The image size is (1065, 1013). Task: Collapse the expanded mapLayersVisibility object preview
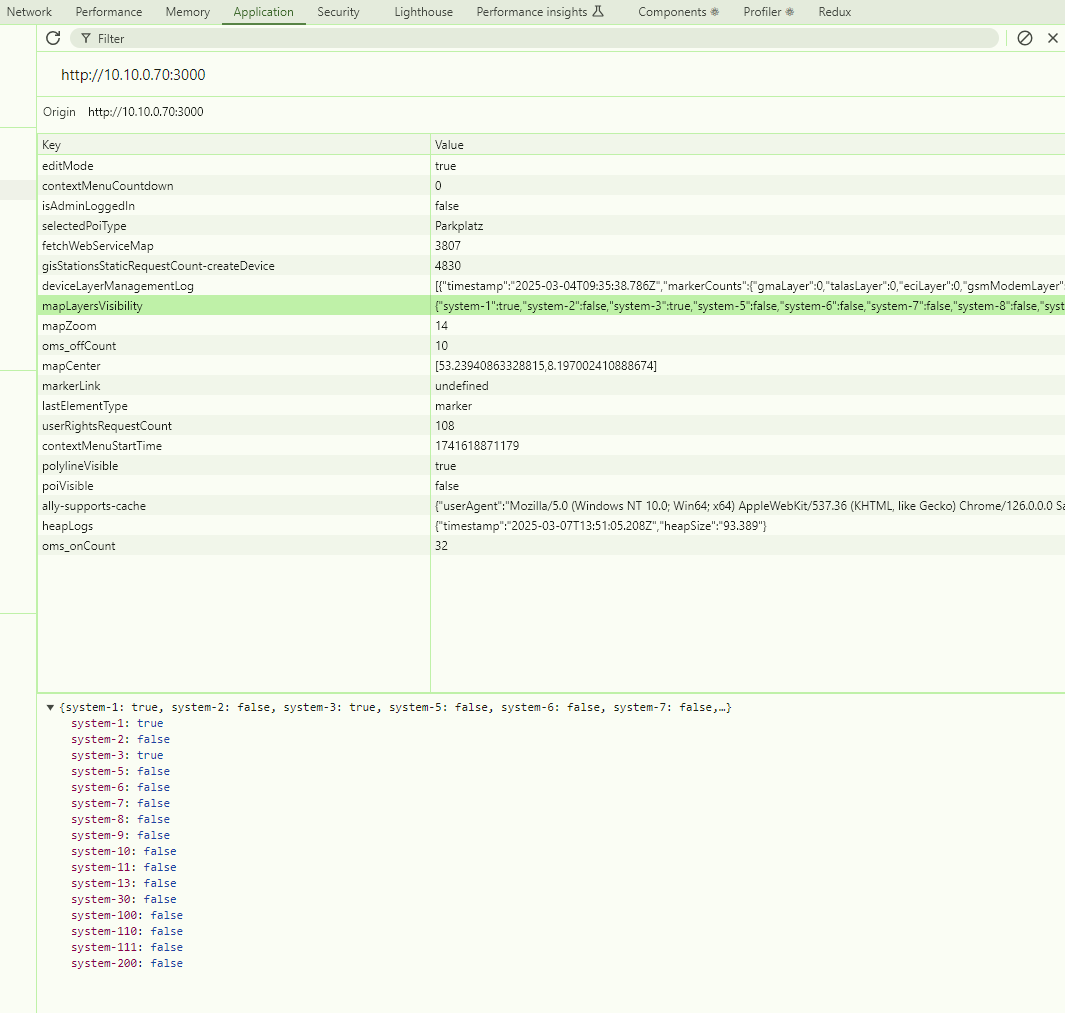(x=50, y=707)
